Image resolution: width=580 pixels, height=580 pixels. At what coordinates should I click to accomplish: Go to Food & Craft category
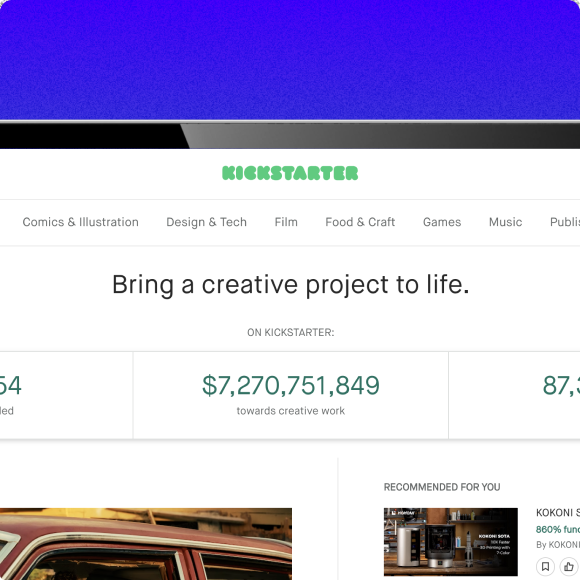(360, 222)
